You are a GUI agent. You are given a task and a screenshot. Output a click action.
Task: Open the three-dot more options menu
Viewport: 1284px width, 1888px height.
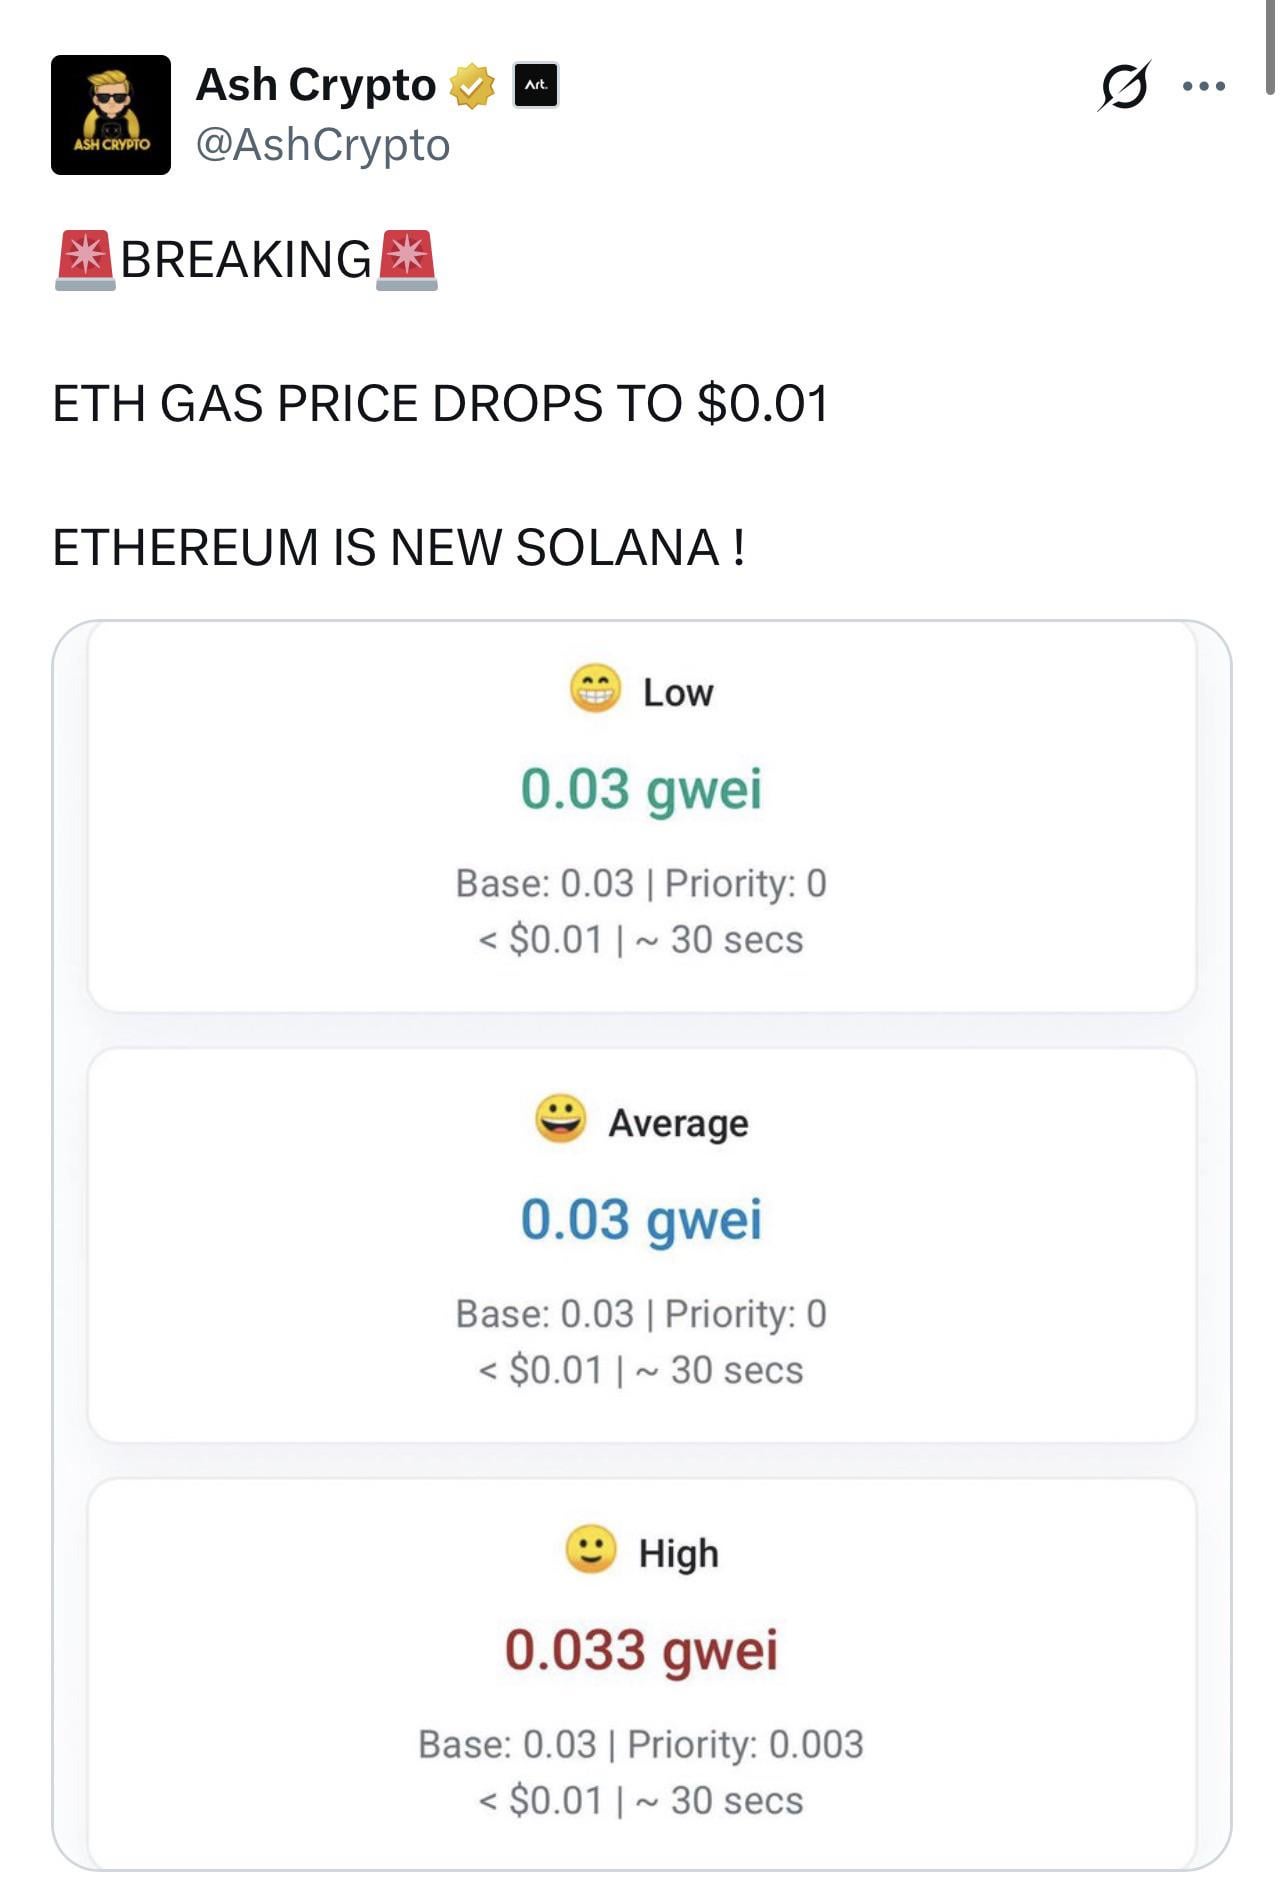coord(1203,87)
